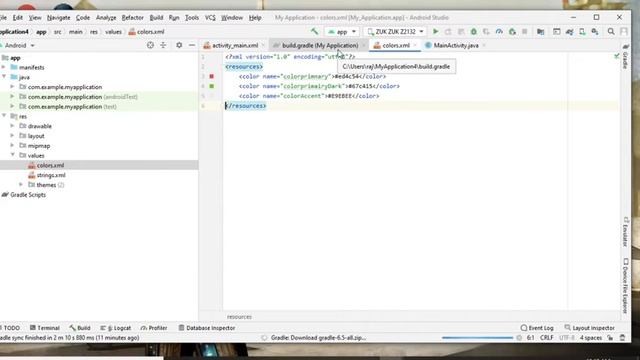Click the colorAccent line in editor

(309, 96)
